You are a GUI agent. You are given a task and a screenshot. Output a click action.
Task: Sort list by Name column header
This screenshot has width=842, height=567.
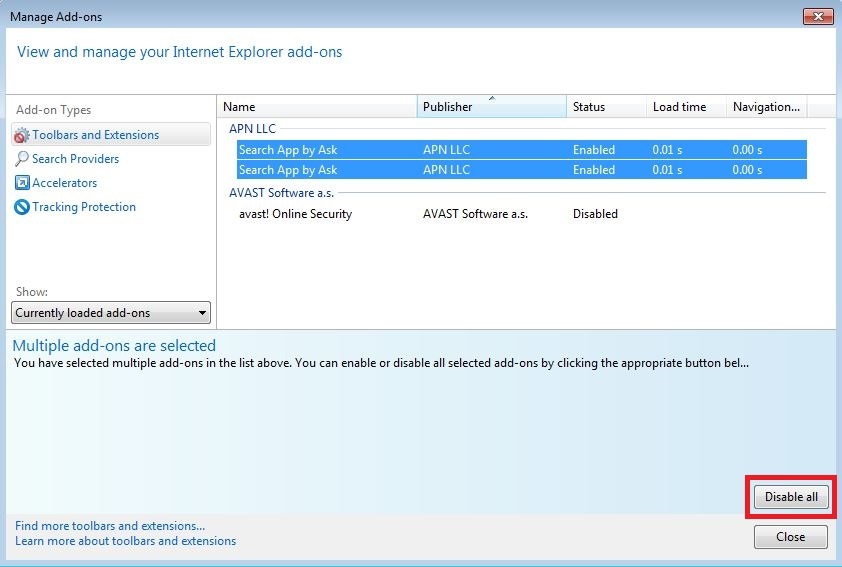(317, 107)
